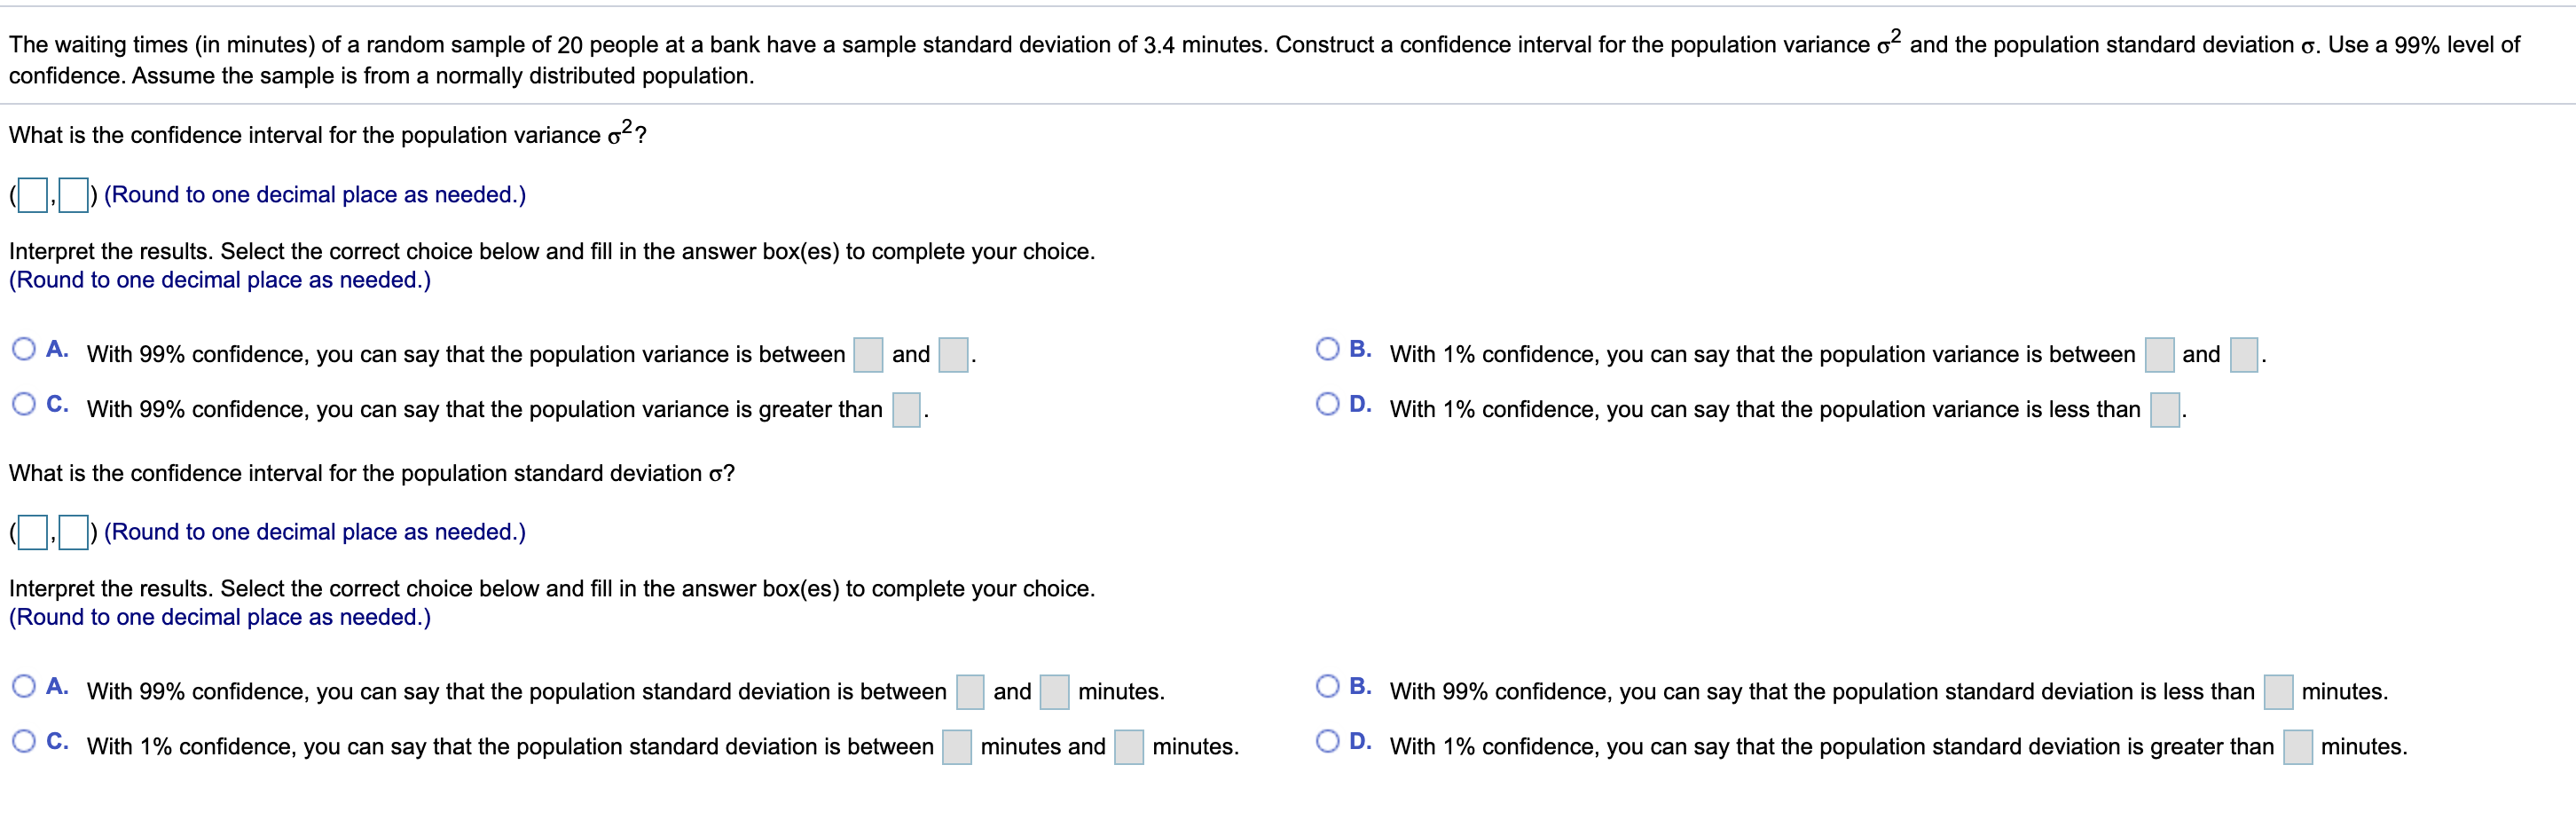This screenshot has width=2576, height=836.
Task: Click the lower bound box for variance interval
Action: [33, 195]
